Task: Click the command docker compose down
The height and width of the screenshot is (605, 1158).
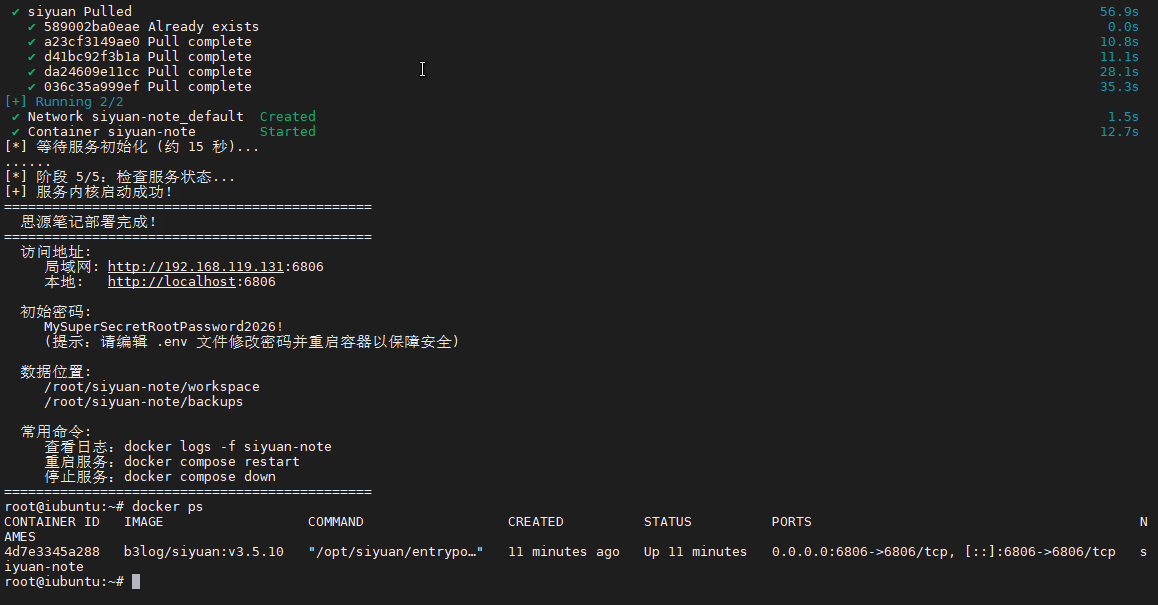Action: coord(199,476)
